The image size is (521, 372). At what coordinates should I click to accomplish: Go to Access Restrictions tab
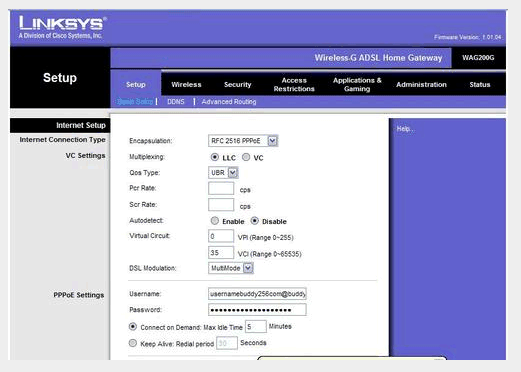pos(294,85)
